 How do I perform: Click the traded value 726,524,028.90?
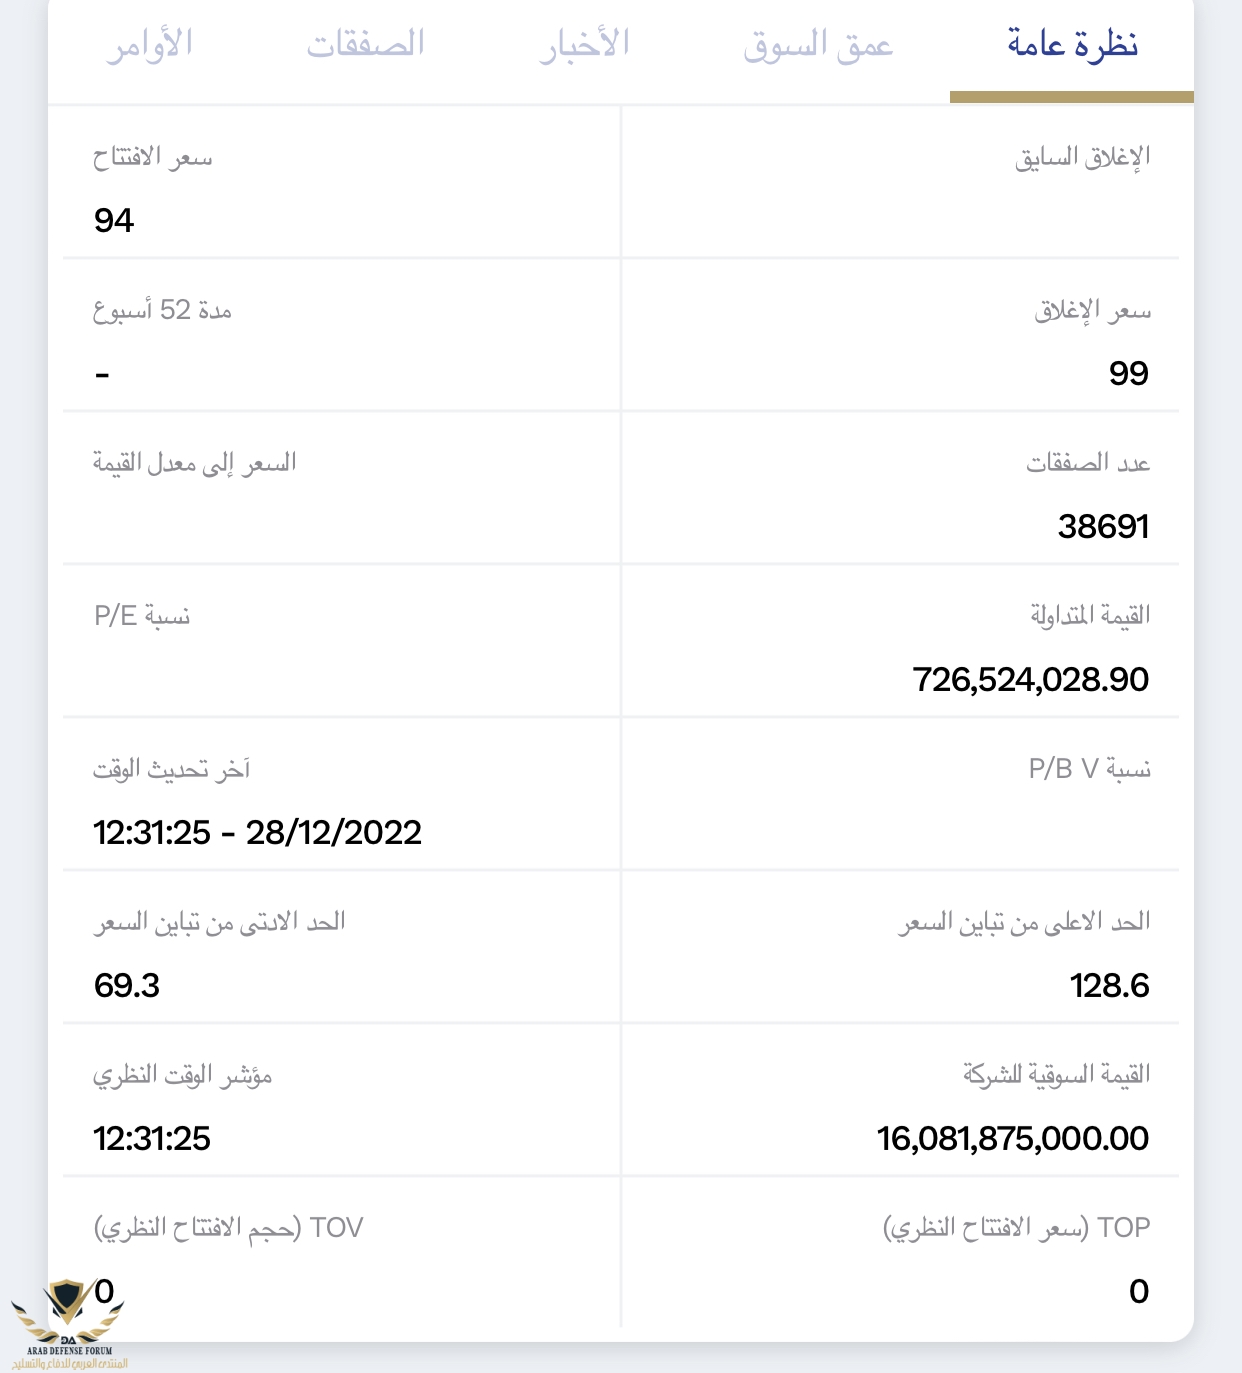1031,680
